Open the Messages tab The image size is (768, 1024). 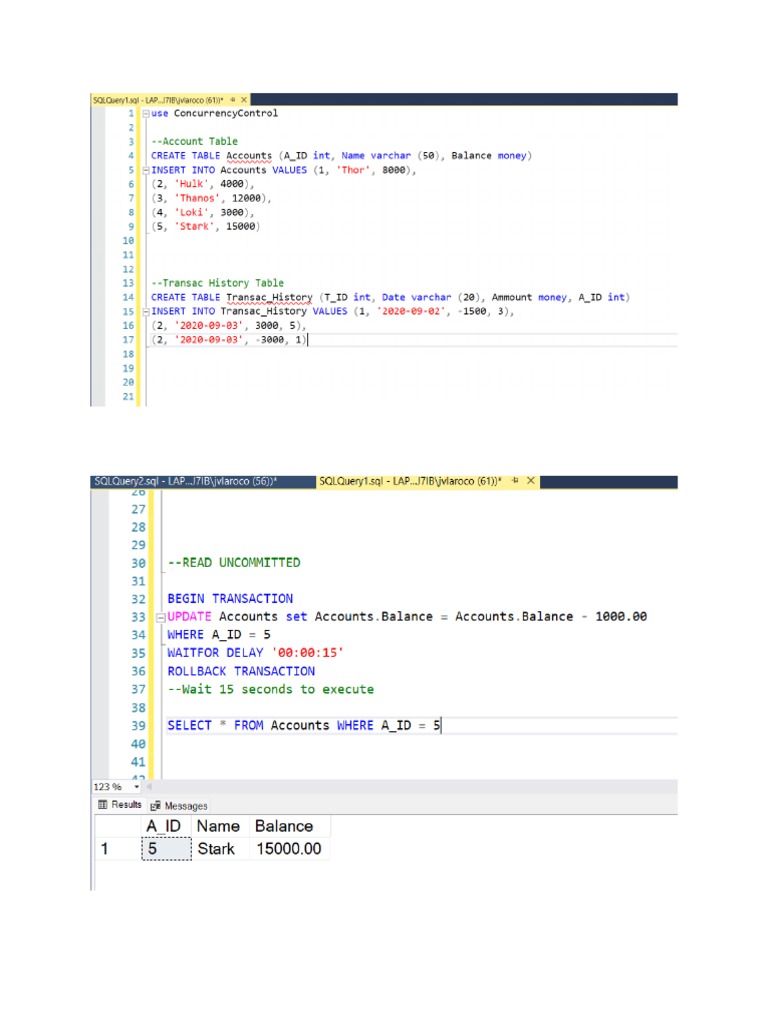point(180,805)
